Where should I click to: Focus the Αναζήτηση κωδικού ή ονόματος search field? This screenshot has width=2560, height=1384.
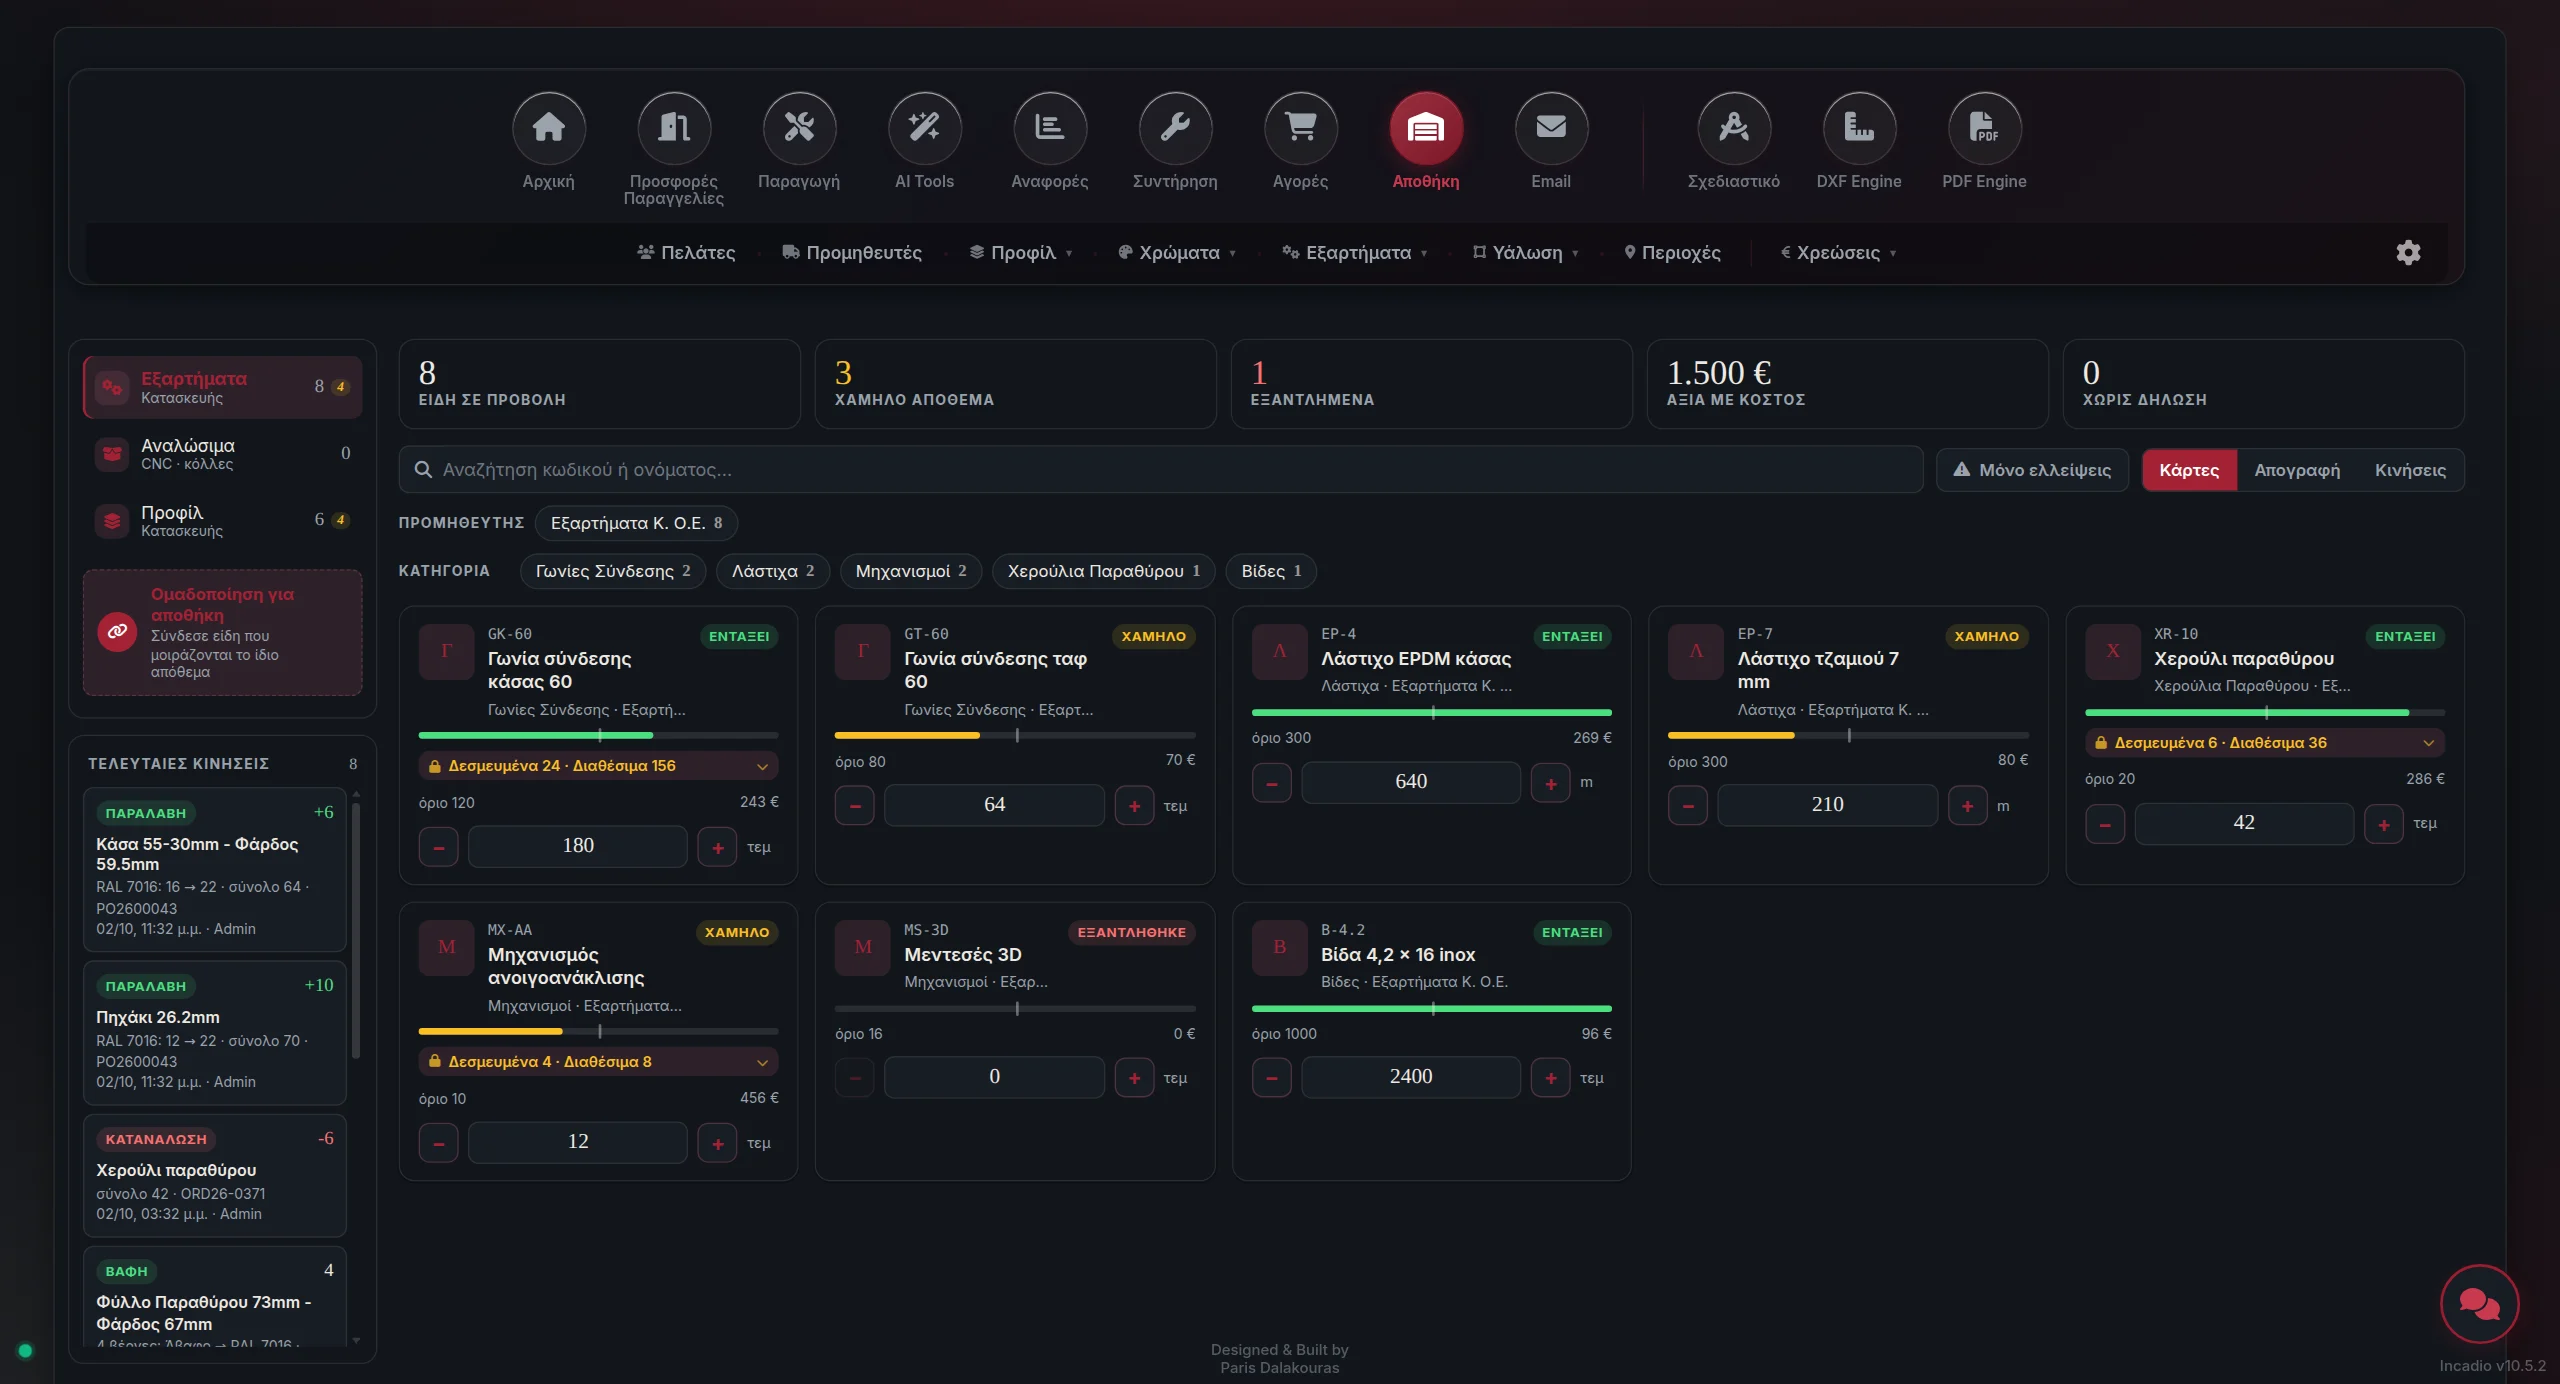pyautogui.click(x=1160, y=470)
